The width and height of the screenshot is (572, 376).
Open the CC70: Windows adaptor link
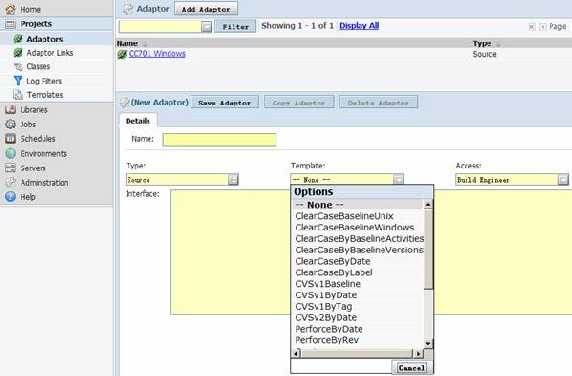[x=157, y=54]
